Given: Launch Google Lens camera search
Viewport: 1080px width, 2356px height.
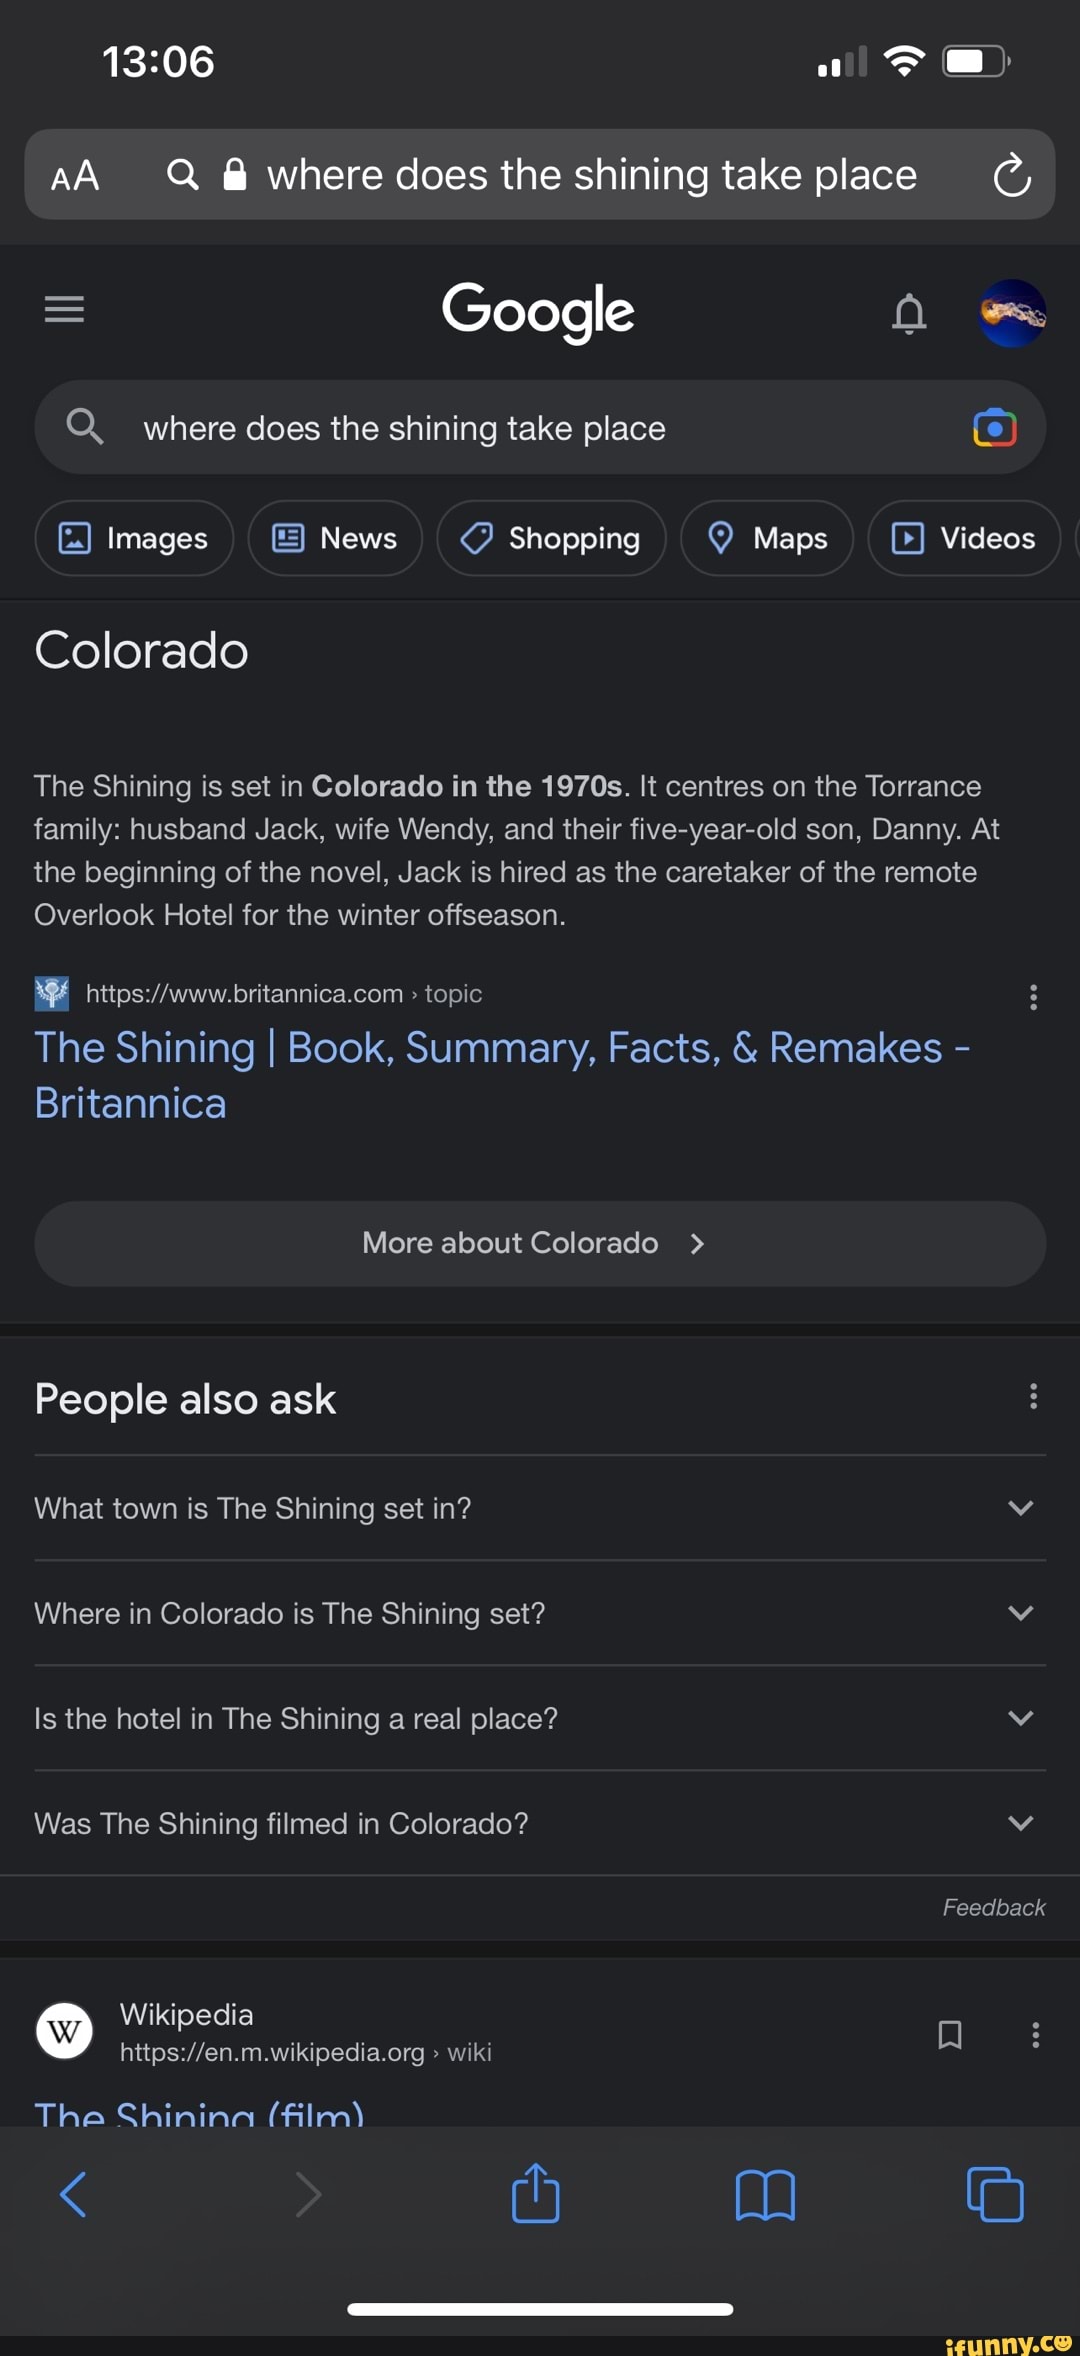Looking at the screenshot, I should (994, 428).
